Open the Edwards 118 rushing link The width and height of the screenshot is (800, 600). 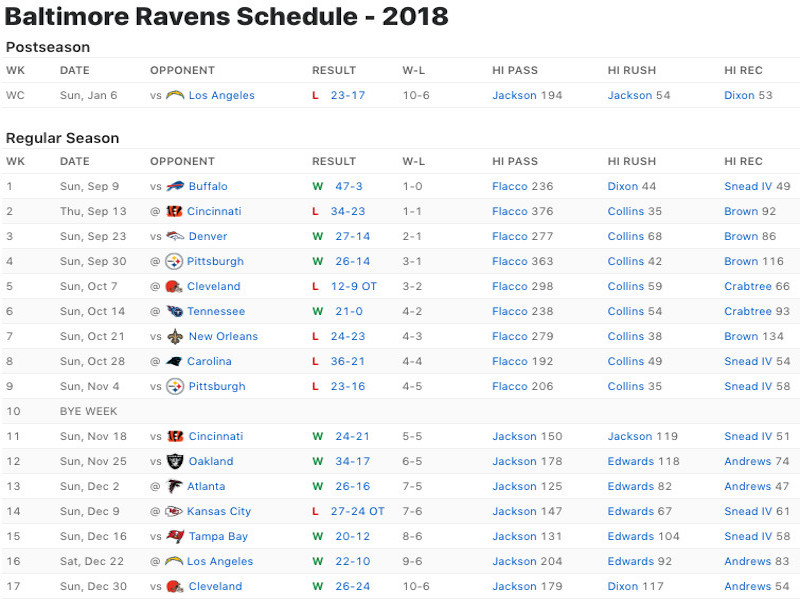(643, 461)
